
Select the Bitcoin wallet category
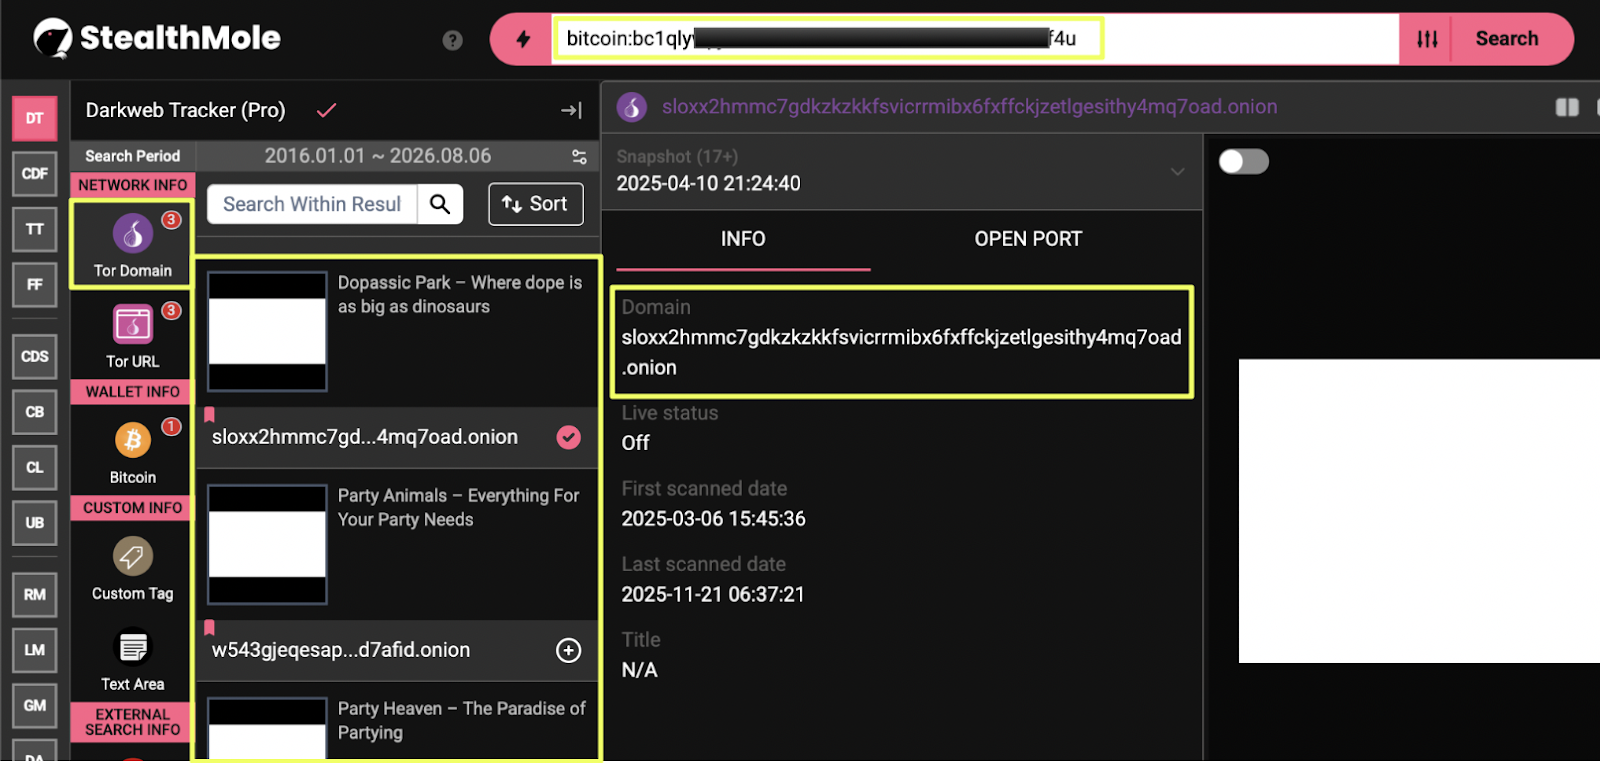coord(132,452)
